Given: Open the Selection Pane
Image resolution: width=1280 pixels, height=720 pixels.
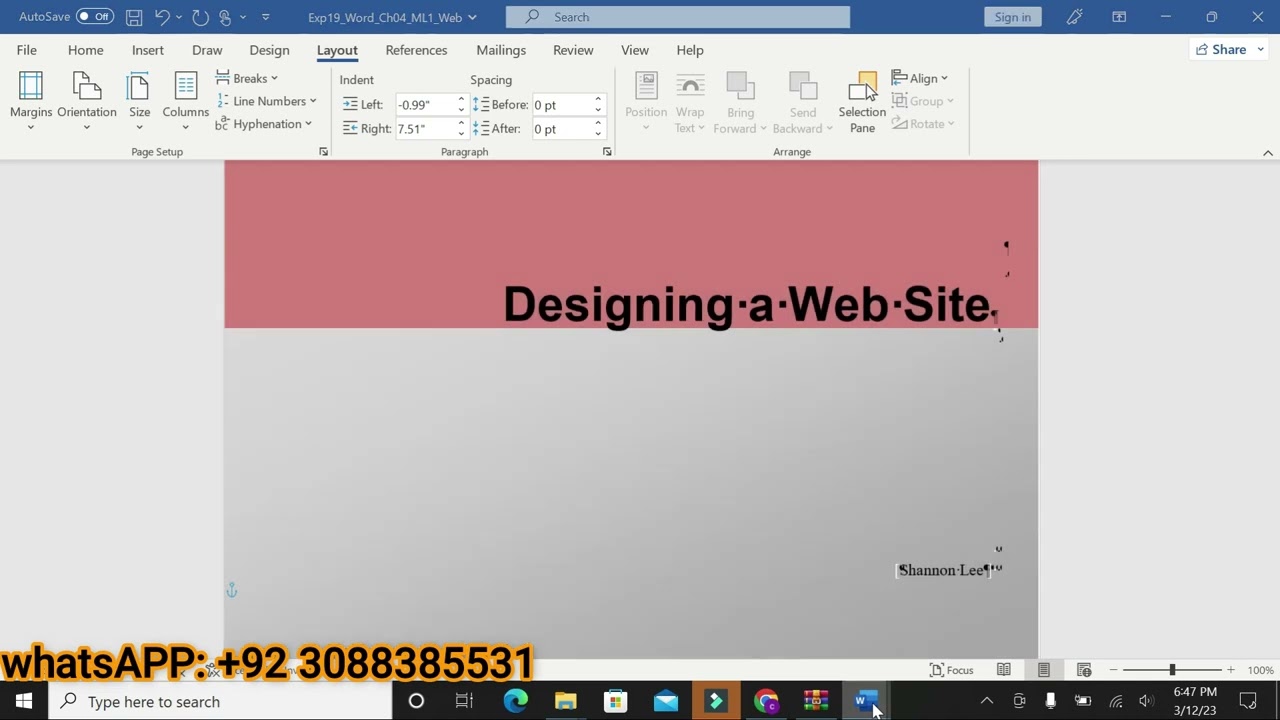Looking at the screenshot, I should click(862, 102).
